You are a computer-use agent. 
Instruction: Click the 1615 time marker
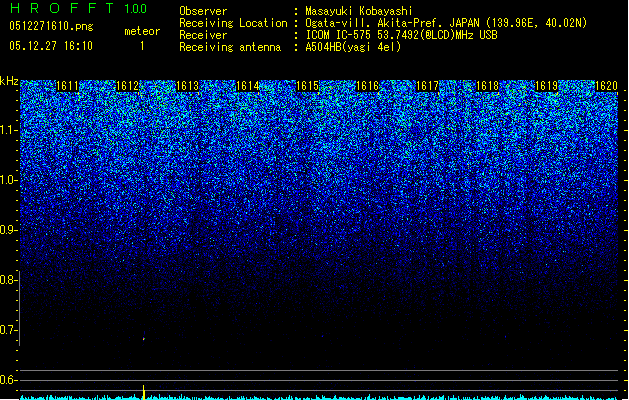coord(307,86)
